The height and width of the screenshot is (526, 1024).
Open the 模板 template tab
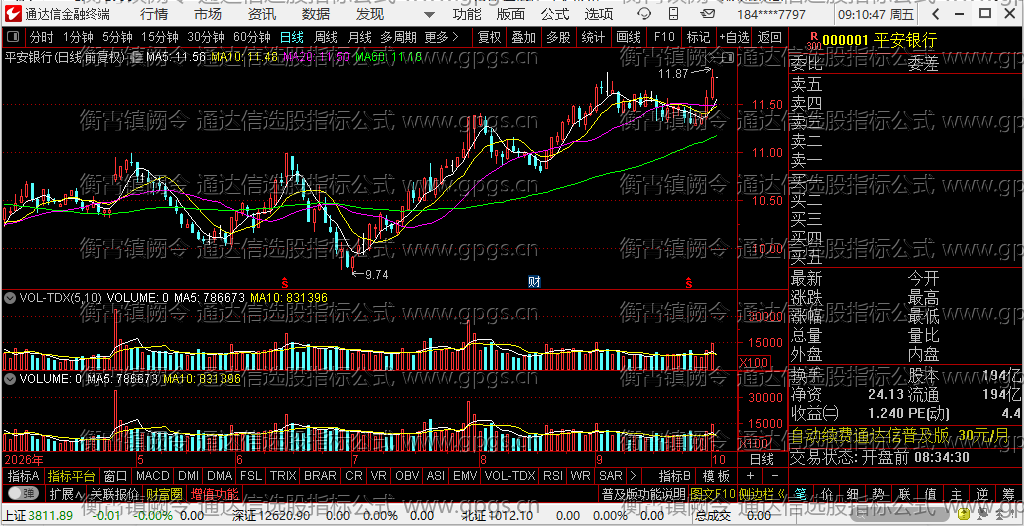click(716, 475)
